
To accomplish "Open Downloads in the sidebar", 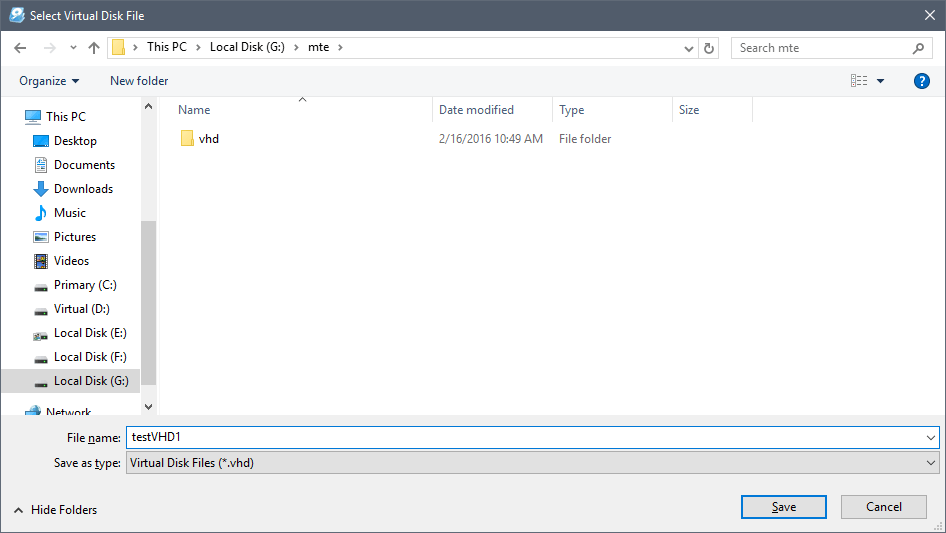I will [x=83, y=189].
